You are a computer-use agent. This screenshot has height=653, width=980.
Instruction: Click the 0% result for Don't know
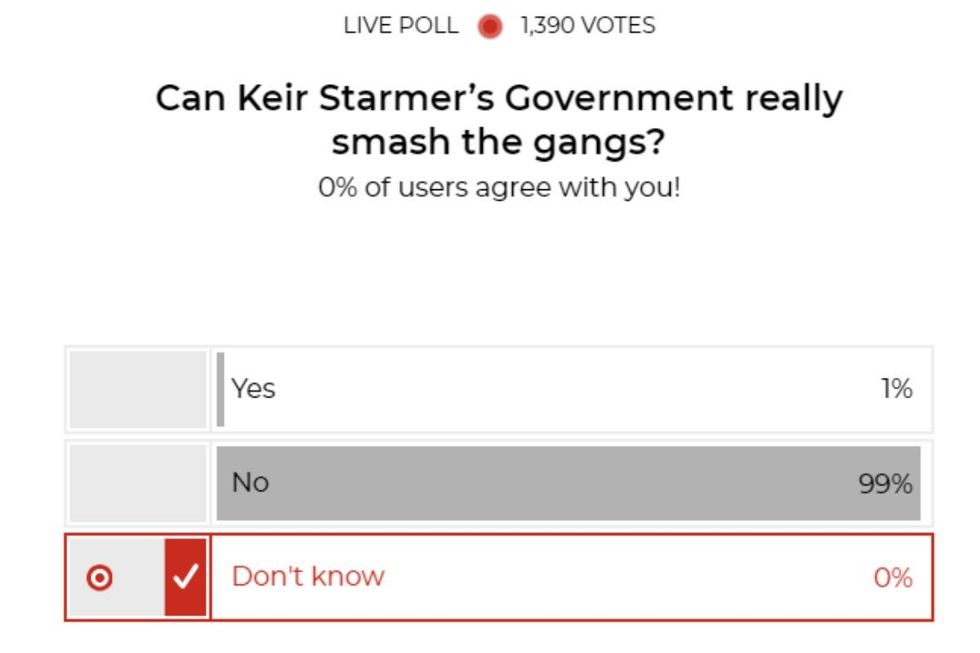click(892, 578)
